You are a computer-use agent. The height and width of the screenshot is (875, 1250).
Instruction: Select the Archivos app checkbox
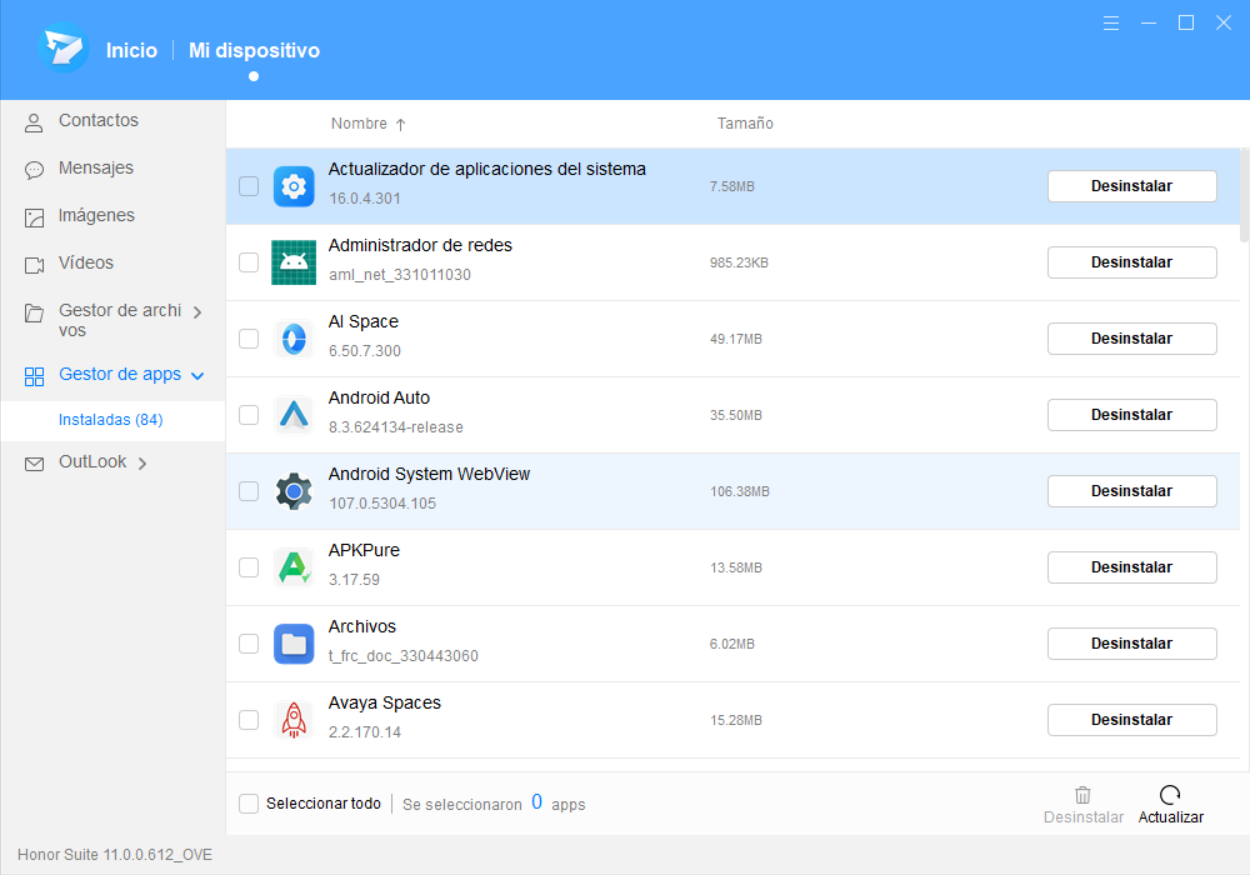pos(249,644)
